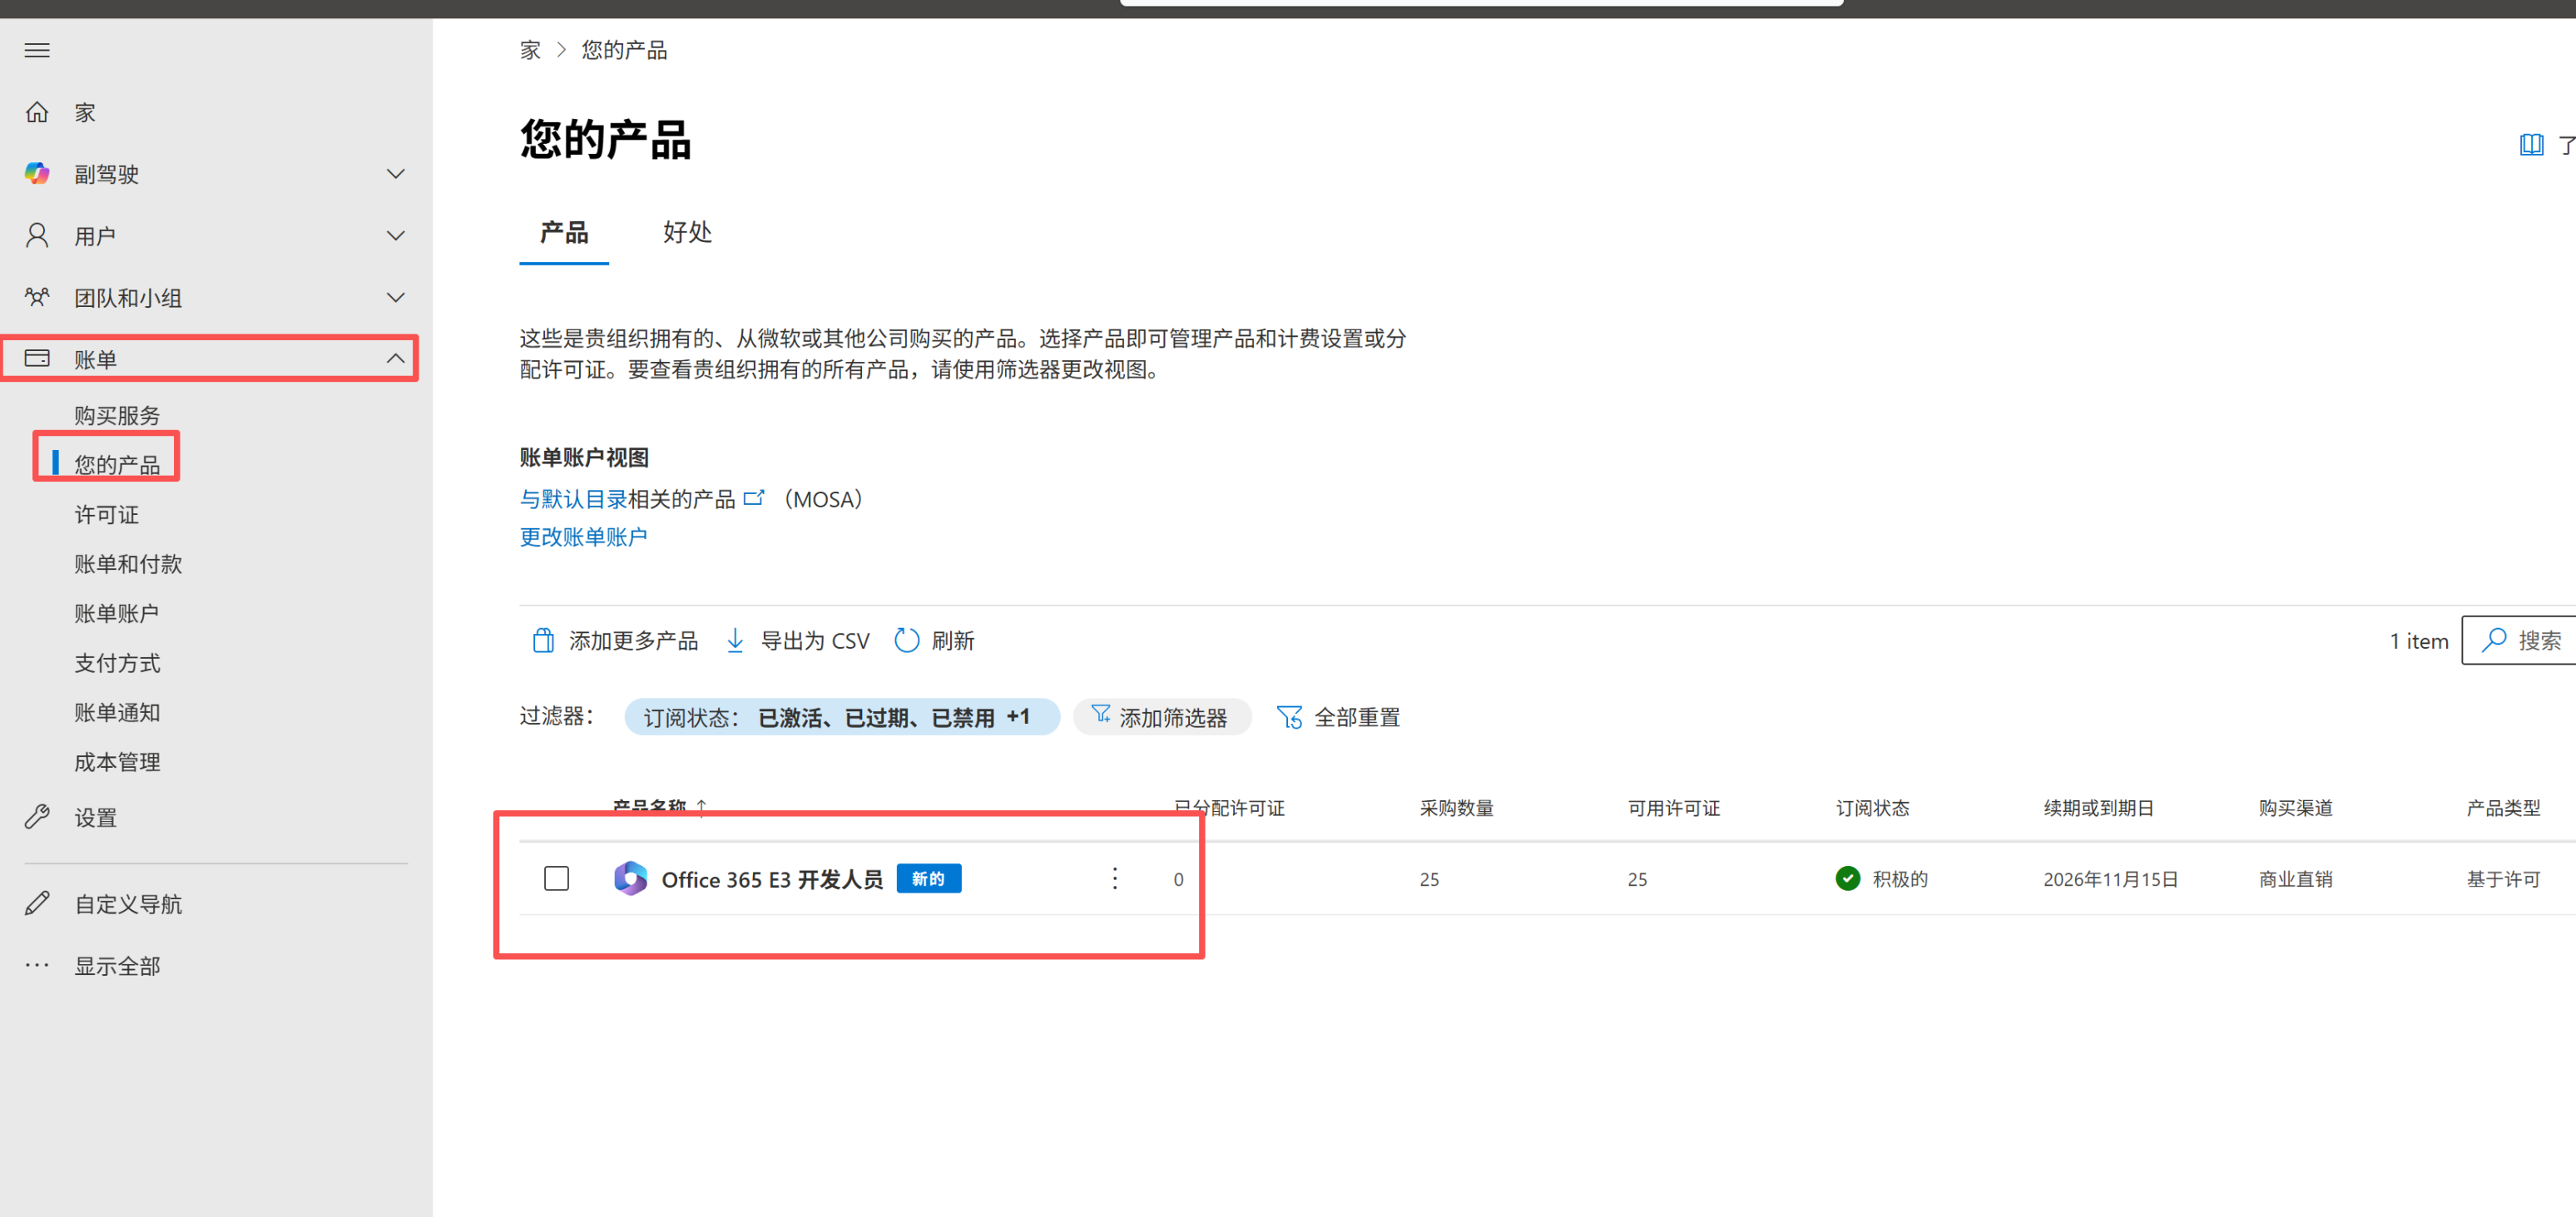Open 许可证 in the sidebar menu
2576x1217 pixels.
point(107,515)
